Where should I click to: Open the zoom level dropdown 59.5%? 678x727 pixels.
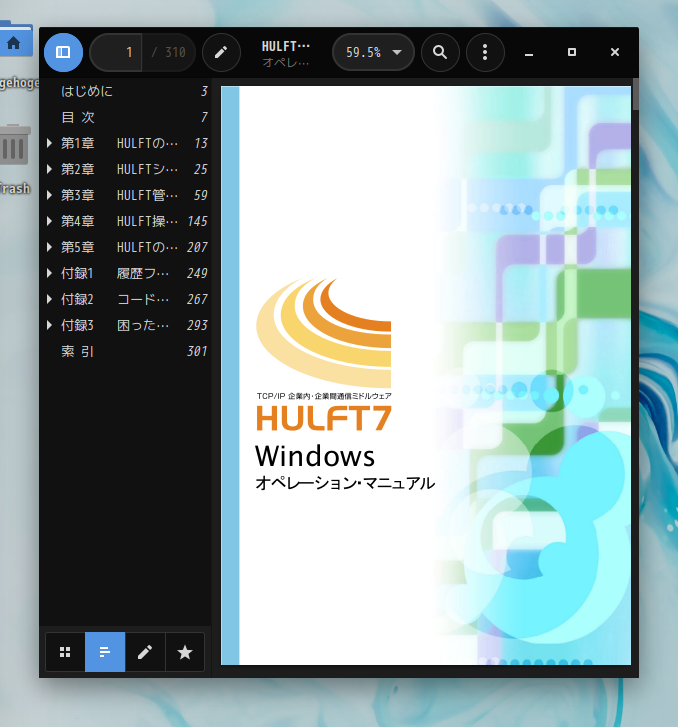[373, 52]
